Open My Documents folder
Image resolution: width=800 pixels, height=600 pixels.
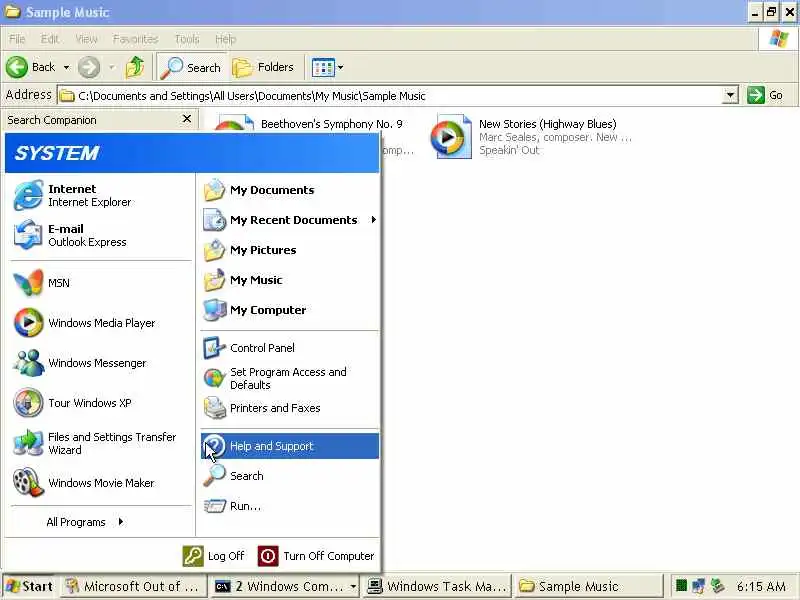click(289, 190)
